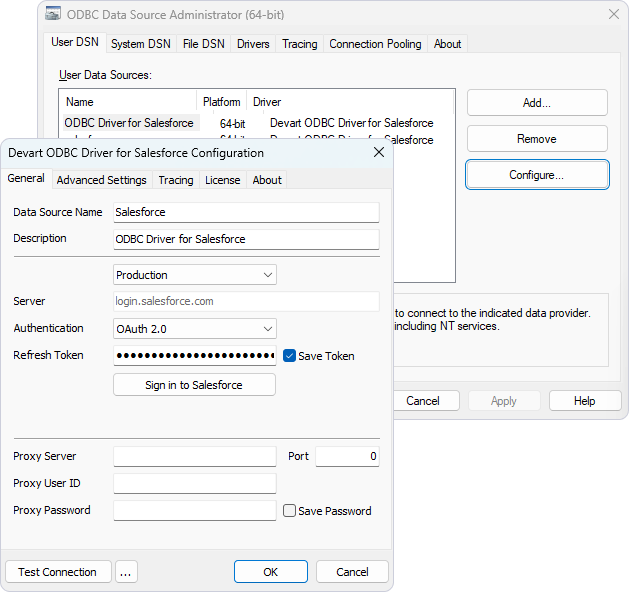Open About tab in ODBC Administrator
The image size is (629, 592).
coord(447,44)
